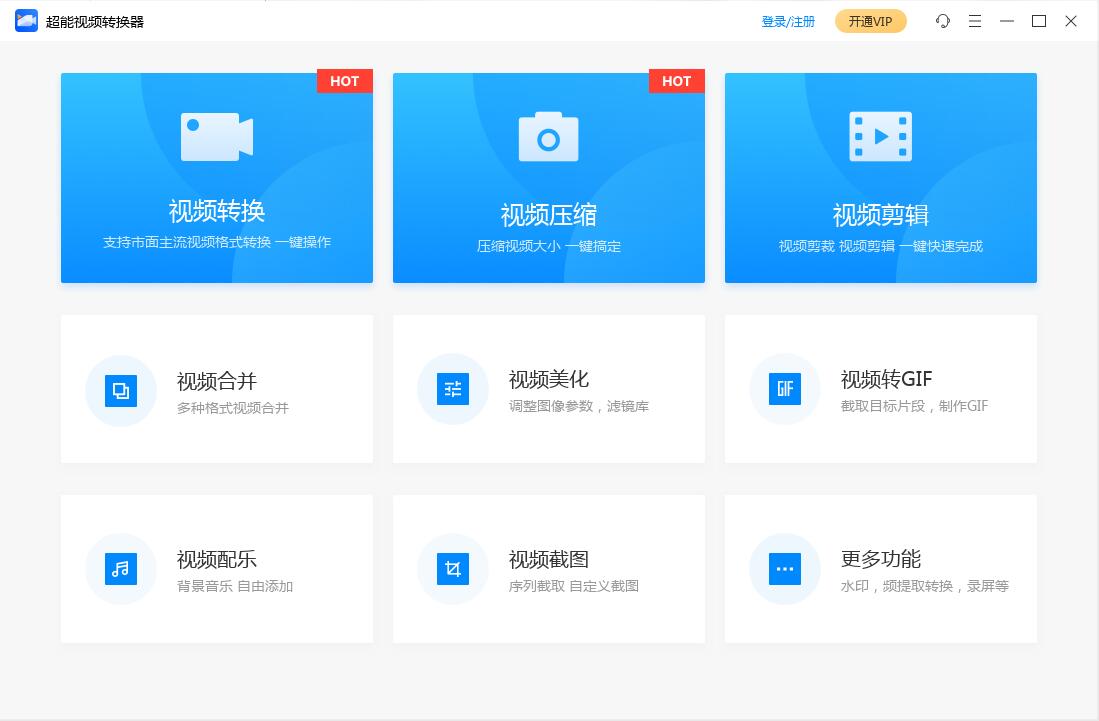The width and height of the screenshot is (1099, 721).
Task: Click the video camera icon on 视频转换 card
Action: tap(217, 137)
